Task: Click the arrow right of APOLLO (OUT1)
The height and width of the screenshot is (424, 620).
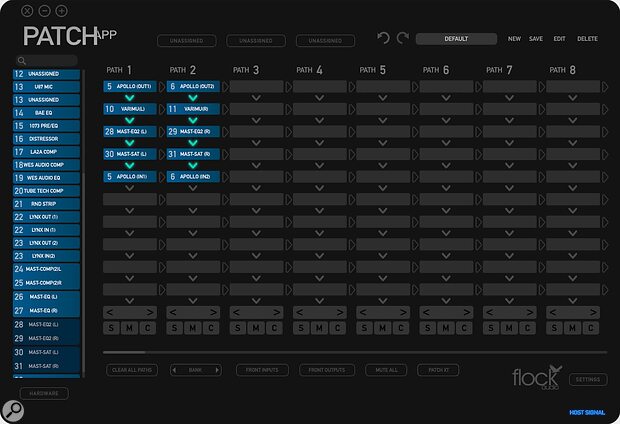Action: 161,87
